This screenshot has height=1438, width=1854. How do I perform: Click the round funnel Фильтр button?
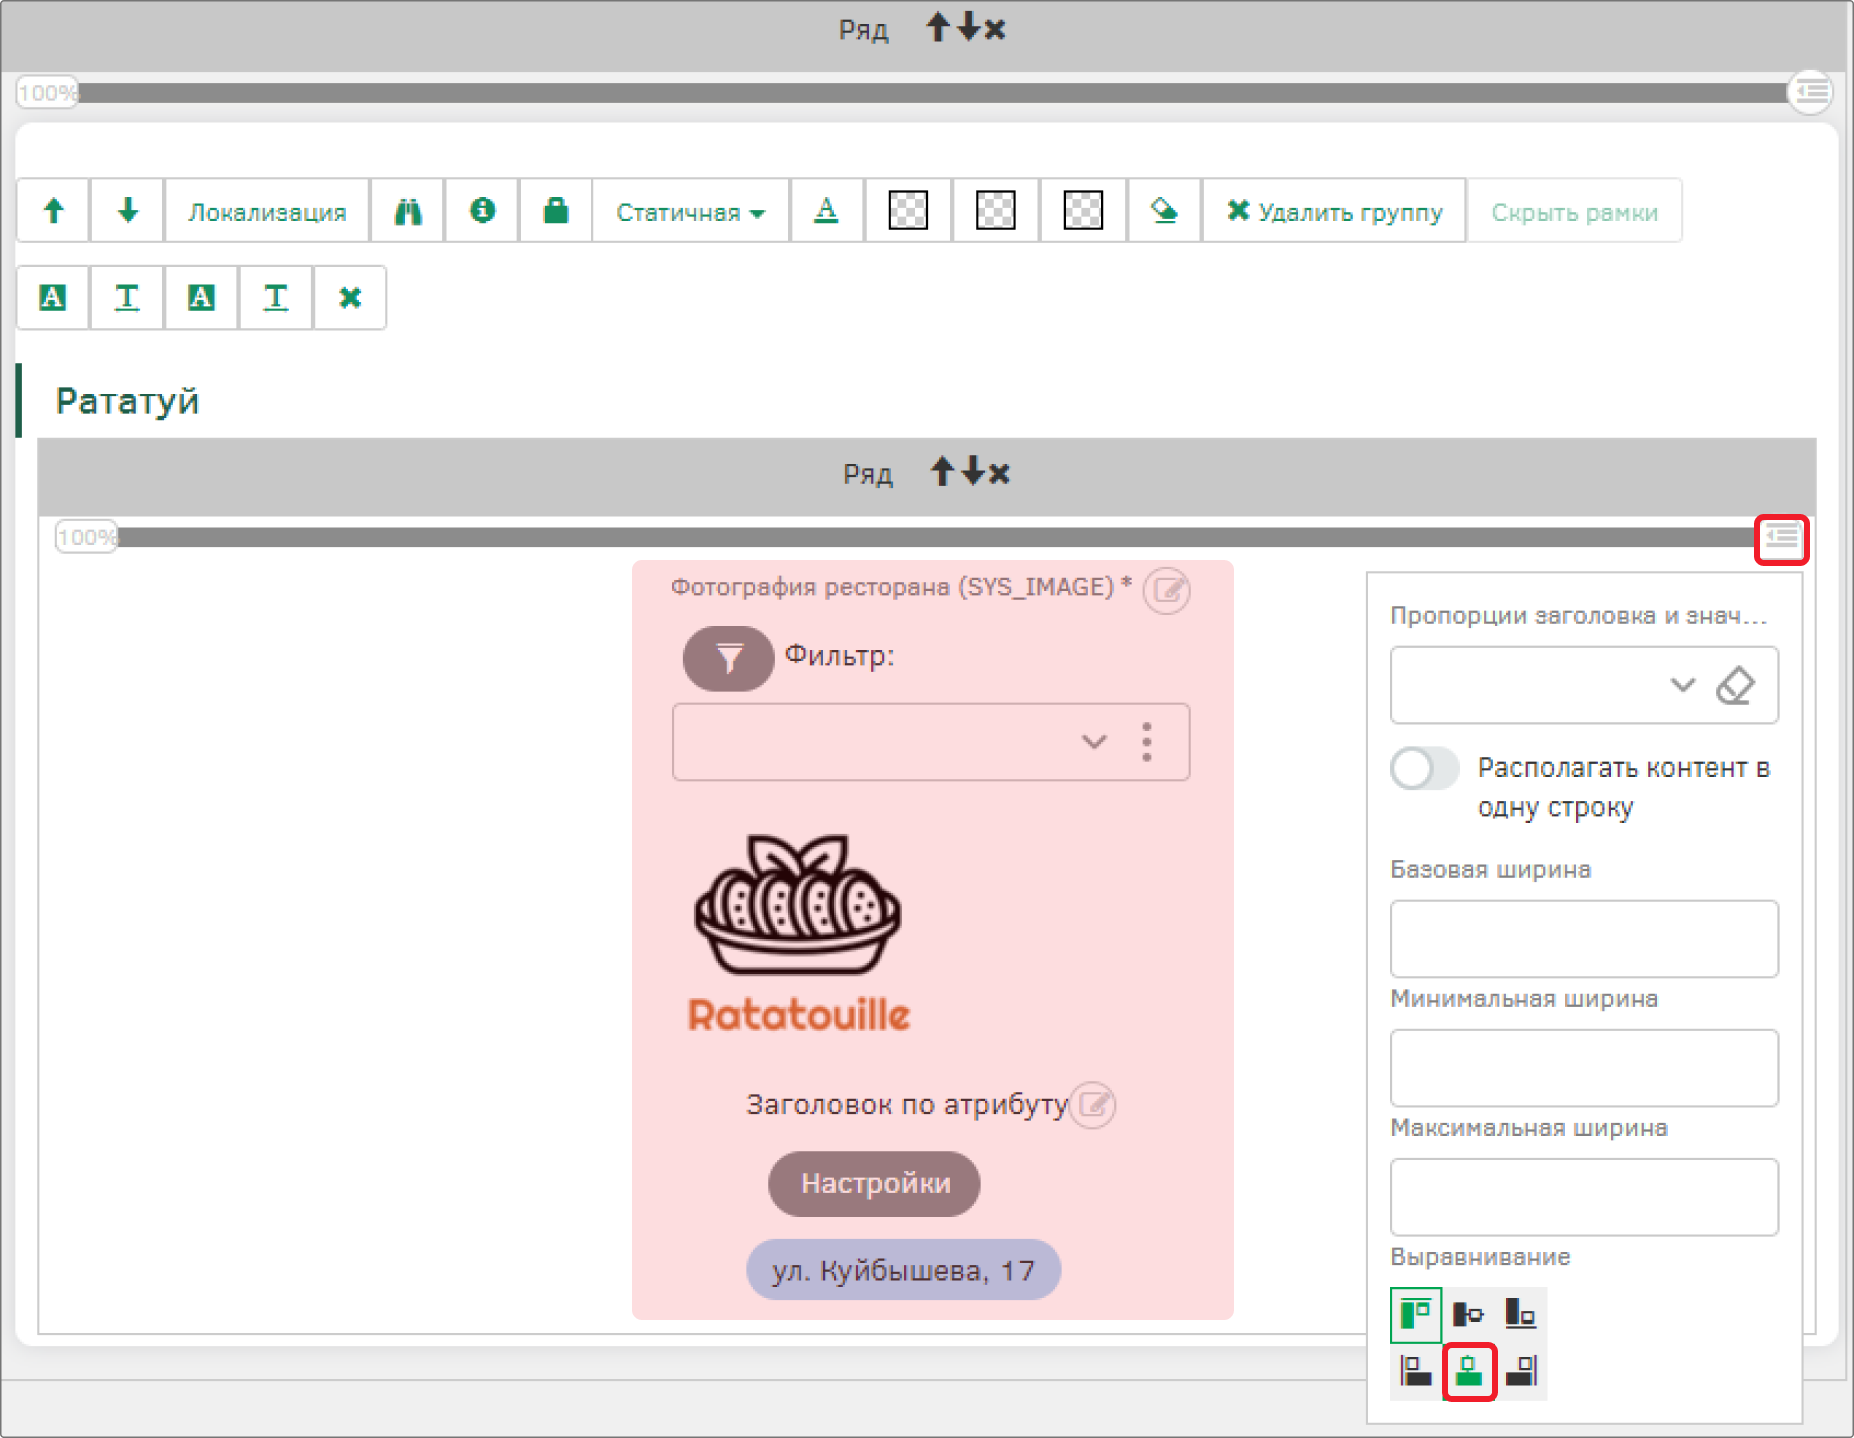tap(728, 658)
